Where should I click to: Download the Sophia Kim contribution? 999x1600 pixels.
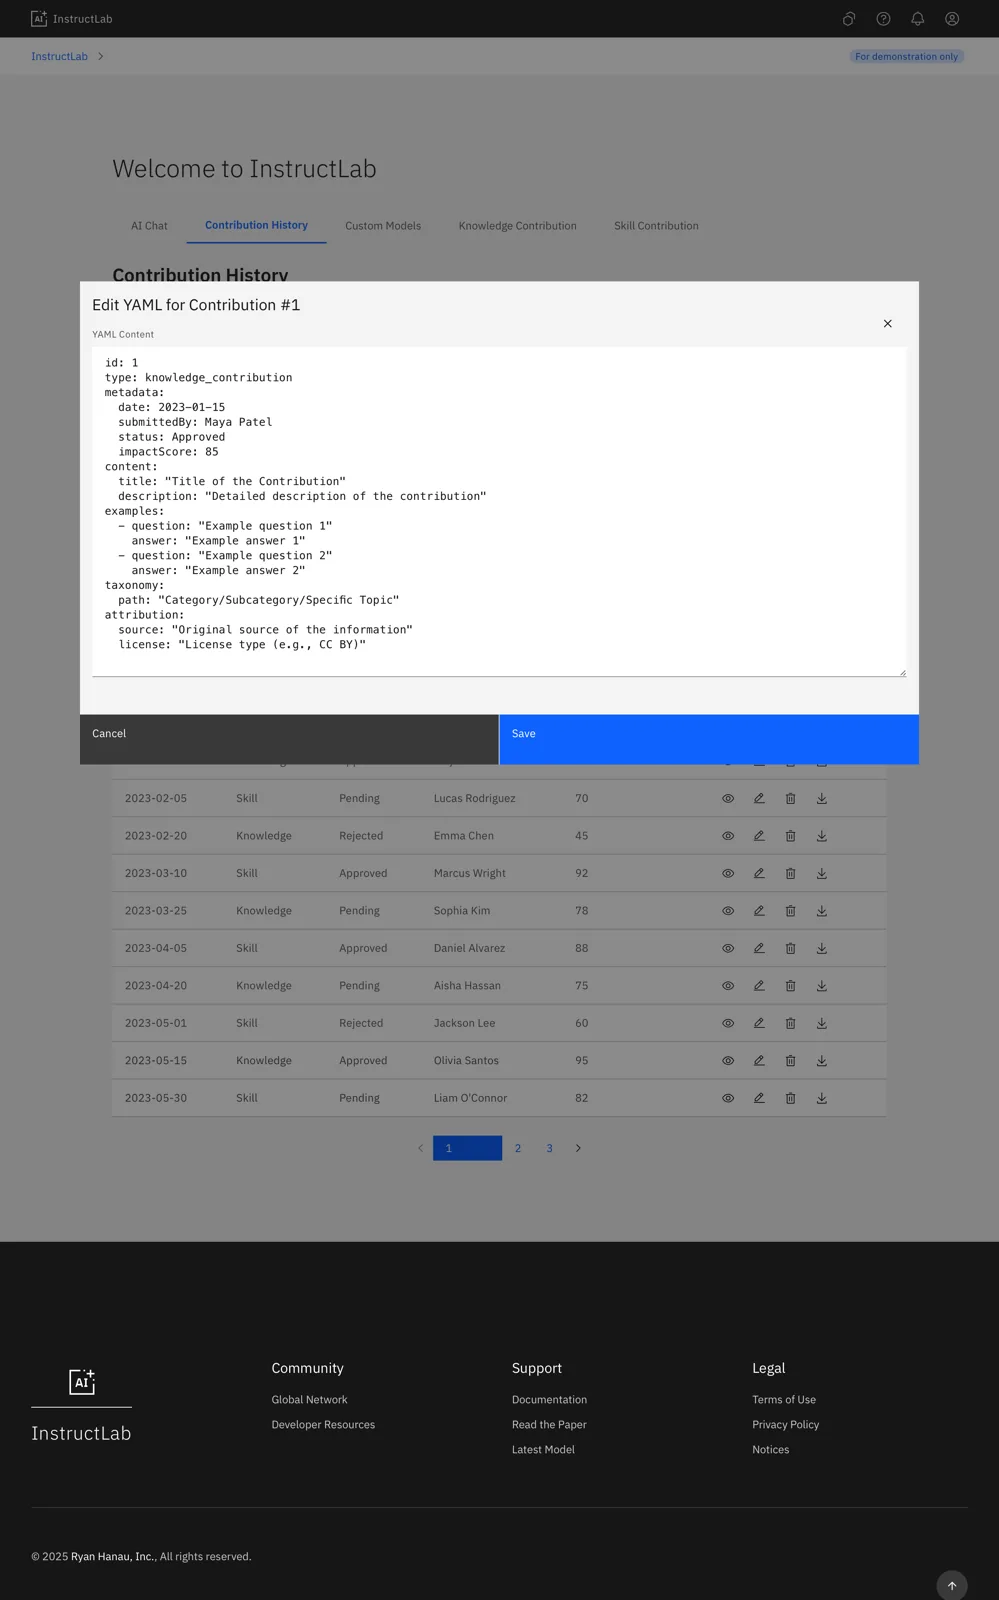(x=822, y=911)
